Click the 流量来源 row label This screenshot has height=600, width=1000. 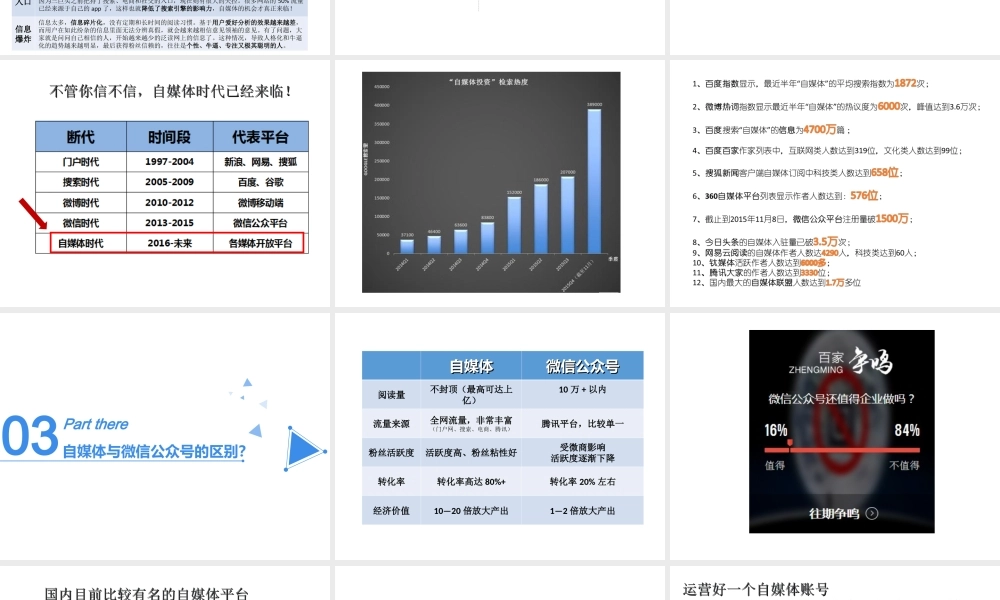392,423
